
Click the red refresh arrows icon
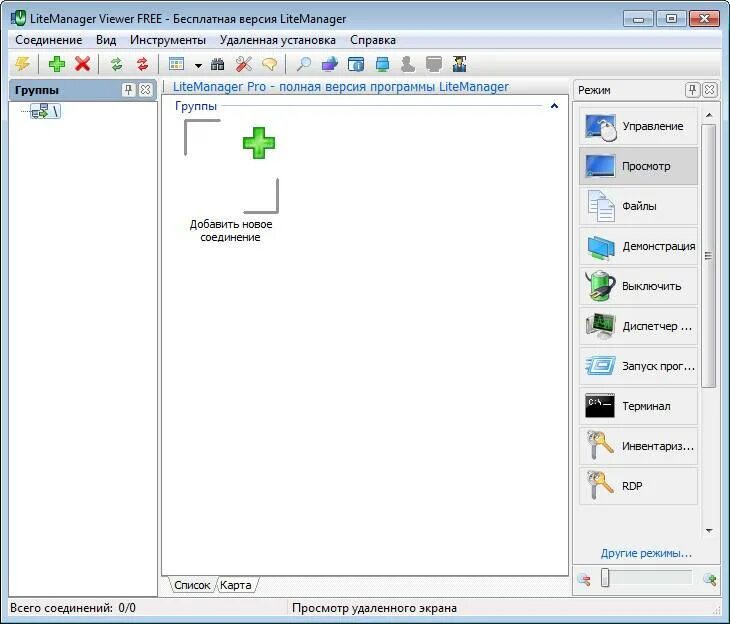click(142, 64)
